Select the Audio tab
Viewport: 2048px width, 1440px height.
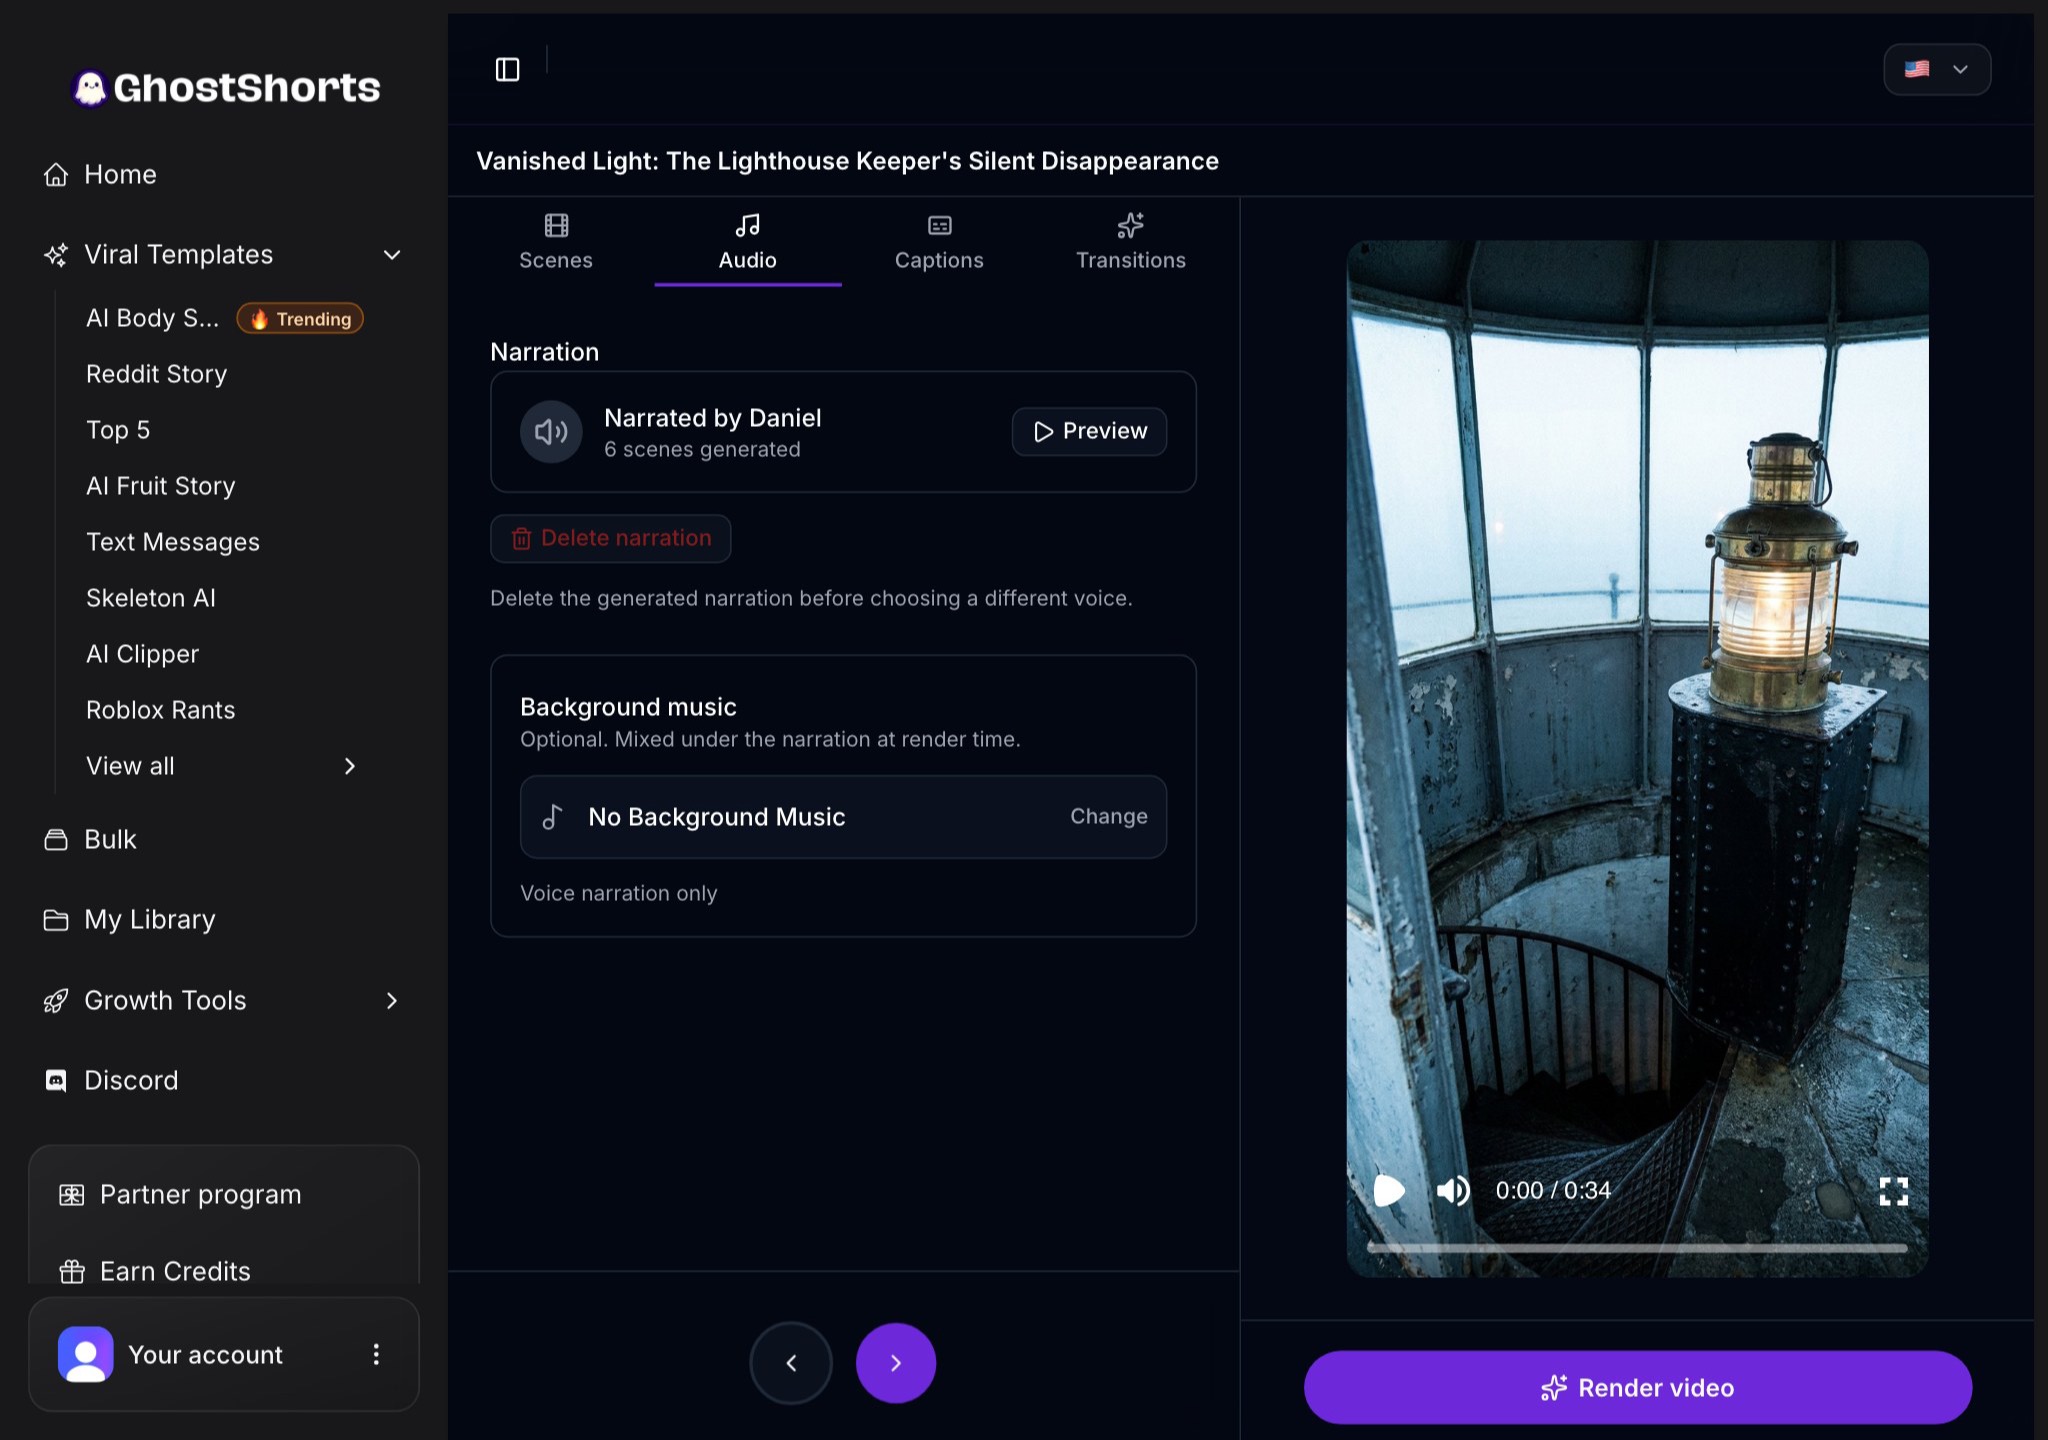click(x=748, y=241)
